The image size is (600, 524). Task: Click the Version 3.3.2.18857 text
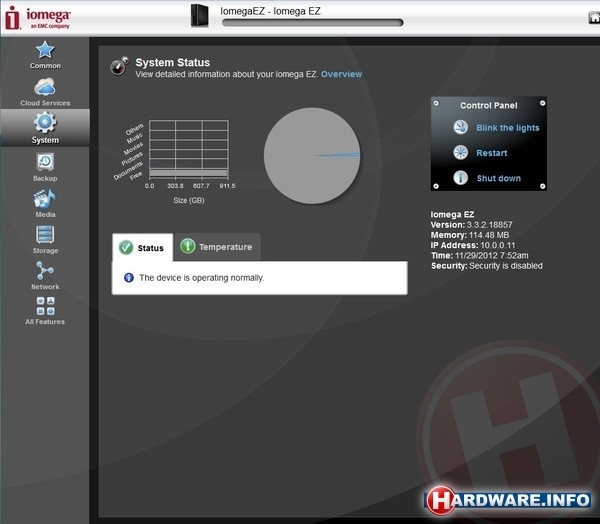471,225
